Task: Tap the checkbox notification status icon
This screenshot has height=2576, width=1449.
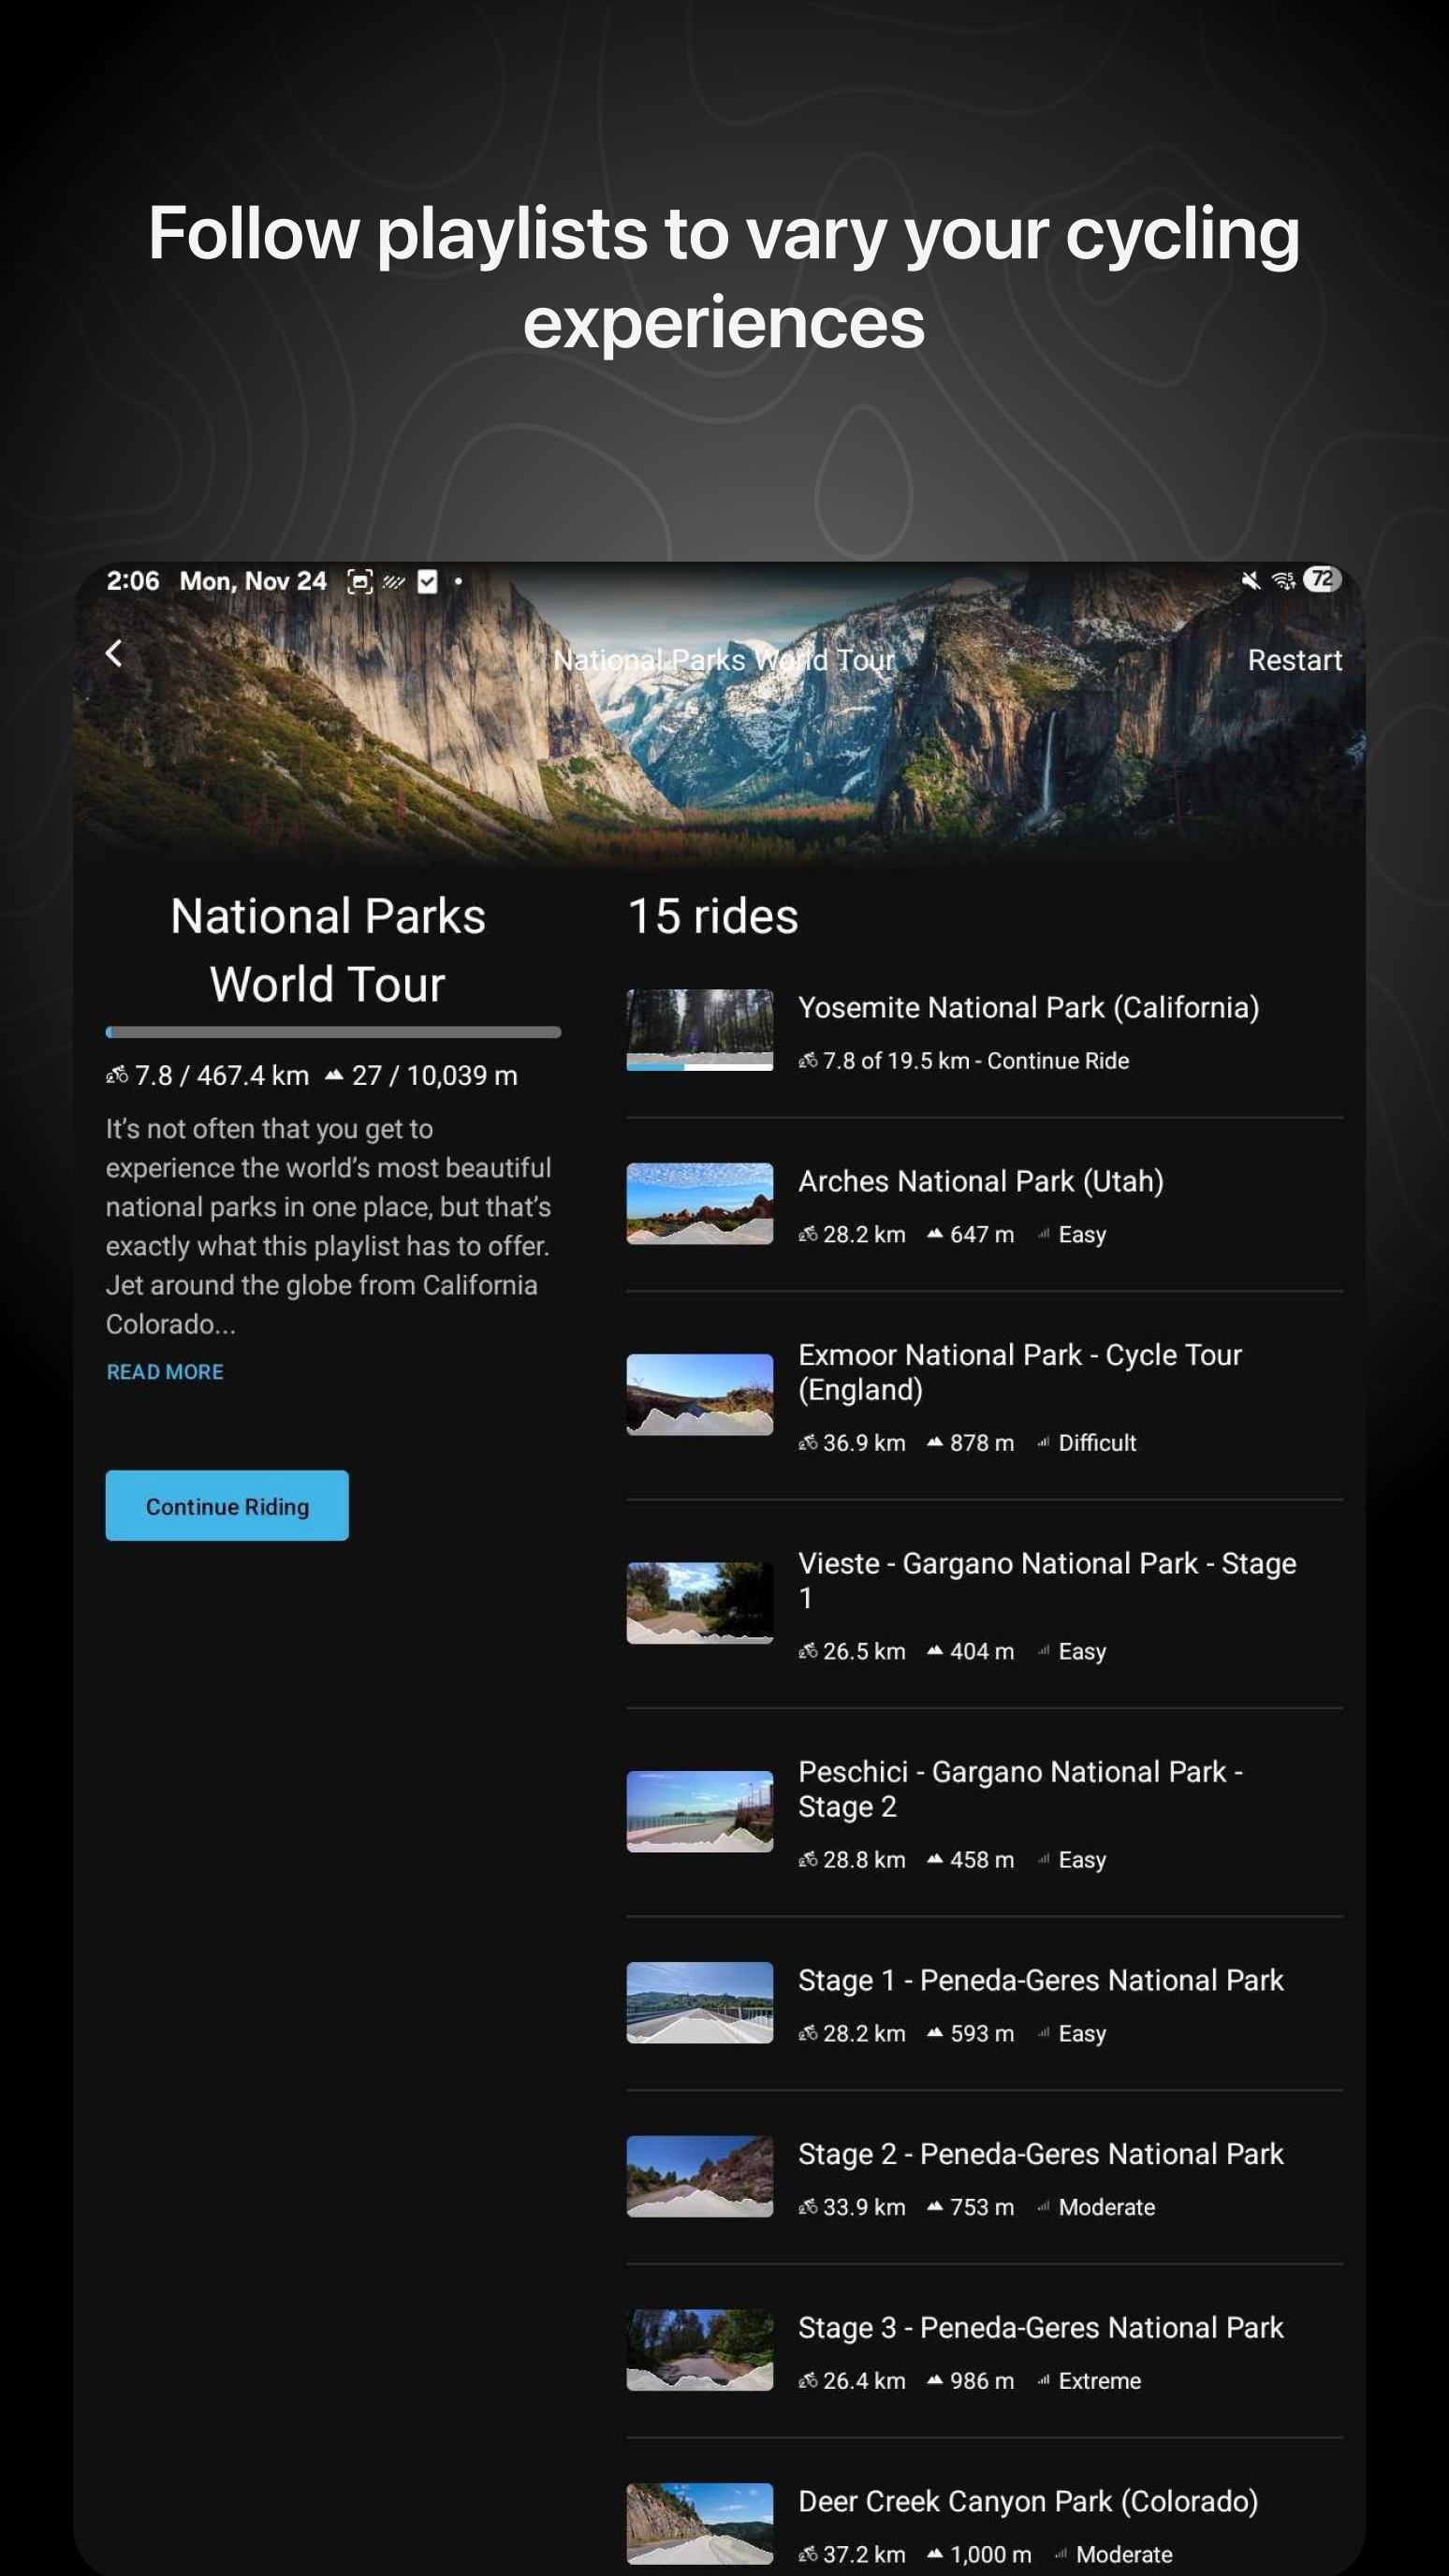Action: [427, 581]
